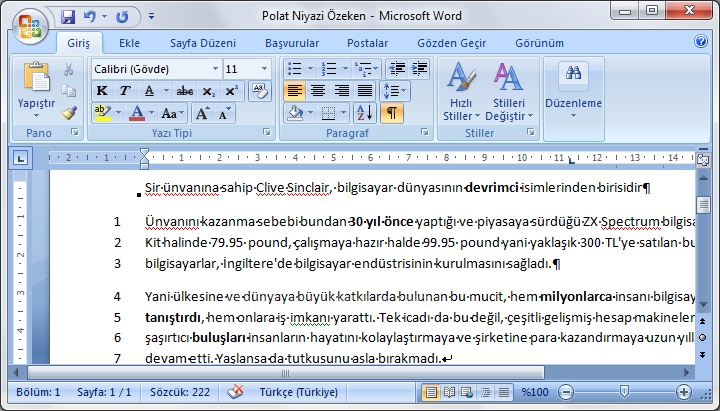Switch to Gözden Geçir tab
Image resolution: width=720 pixels, height=411 pixels.
pos(451,43)
